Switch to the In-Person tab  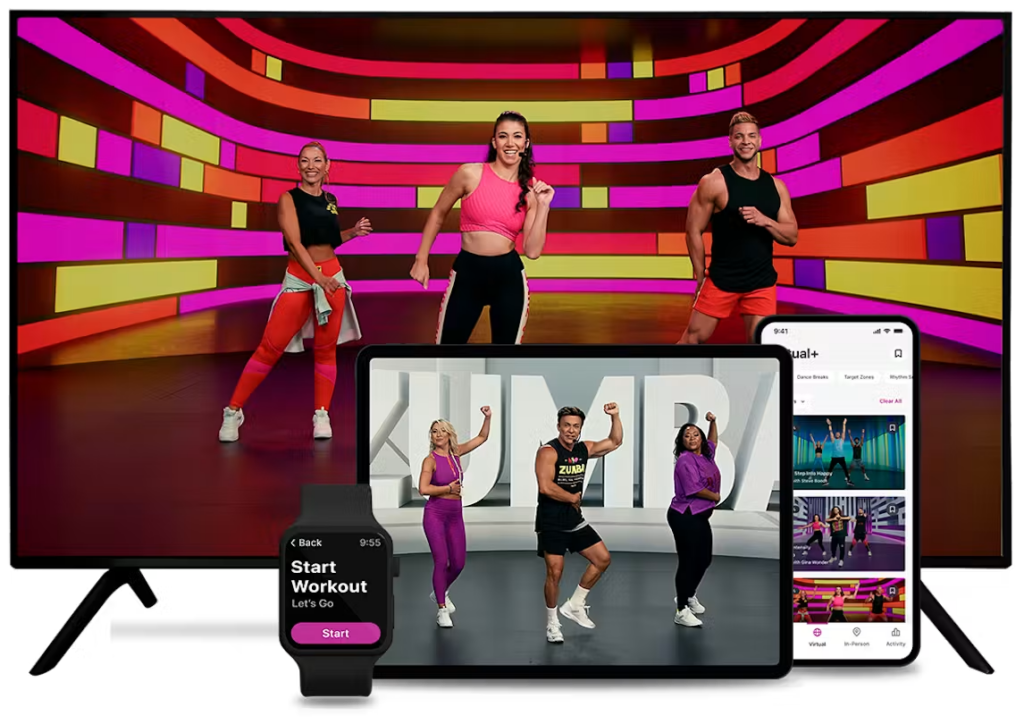click(856, 637)
